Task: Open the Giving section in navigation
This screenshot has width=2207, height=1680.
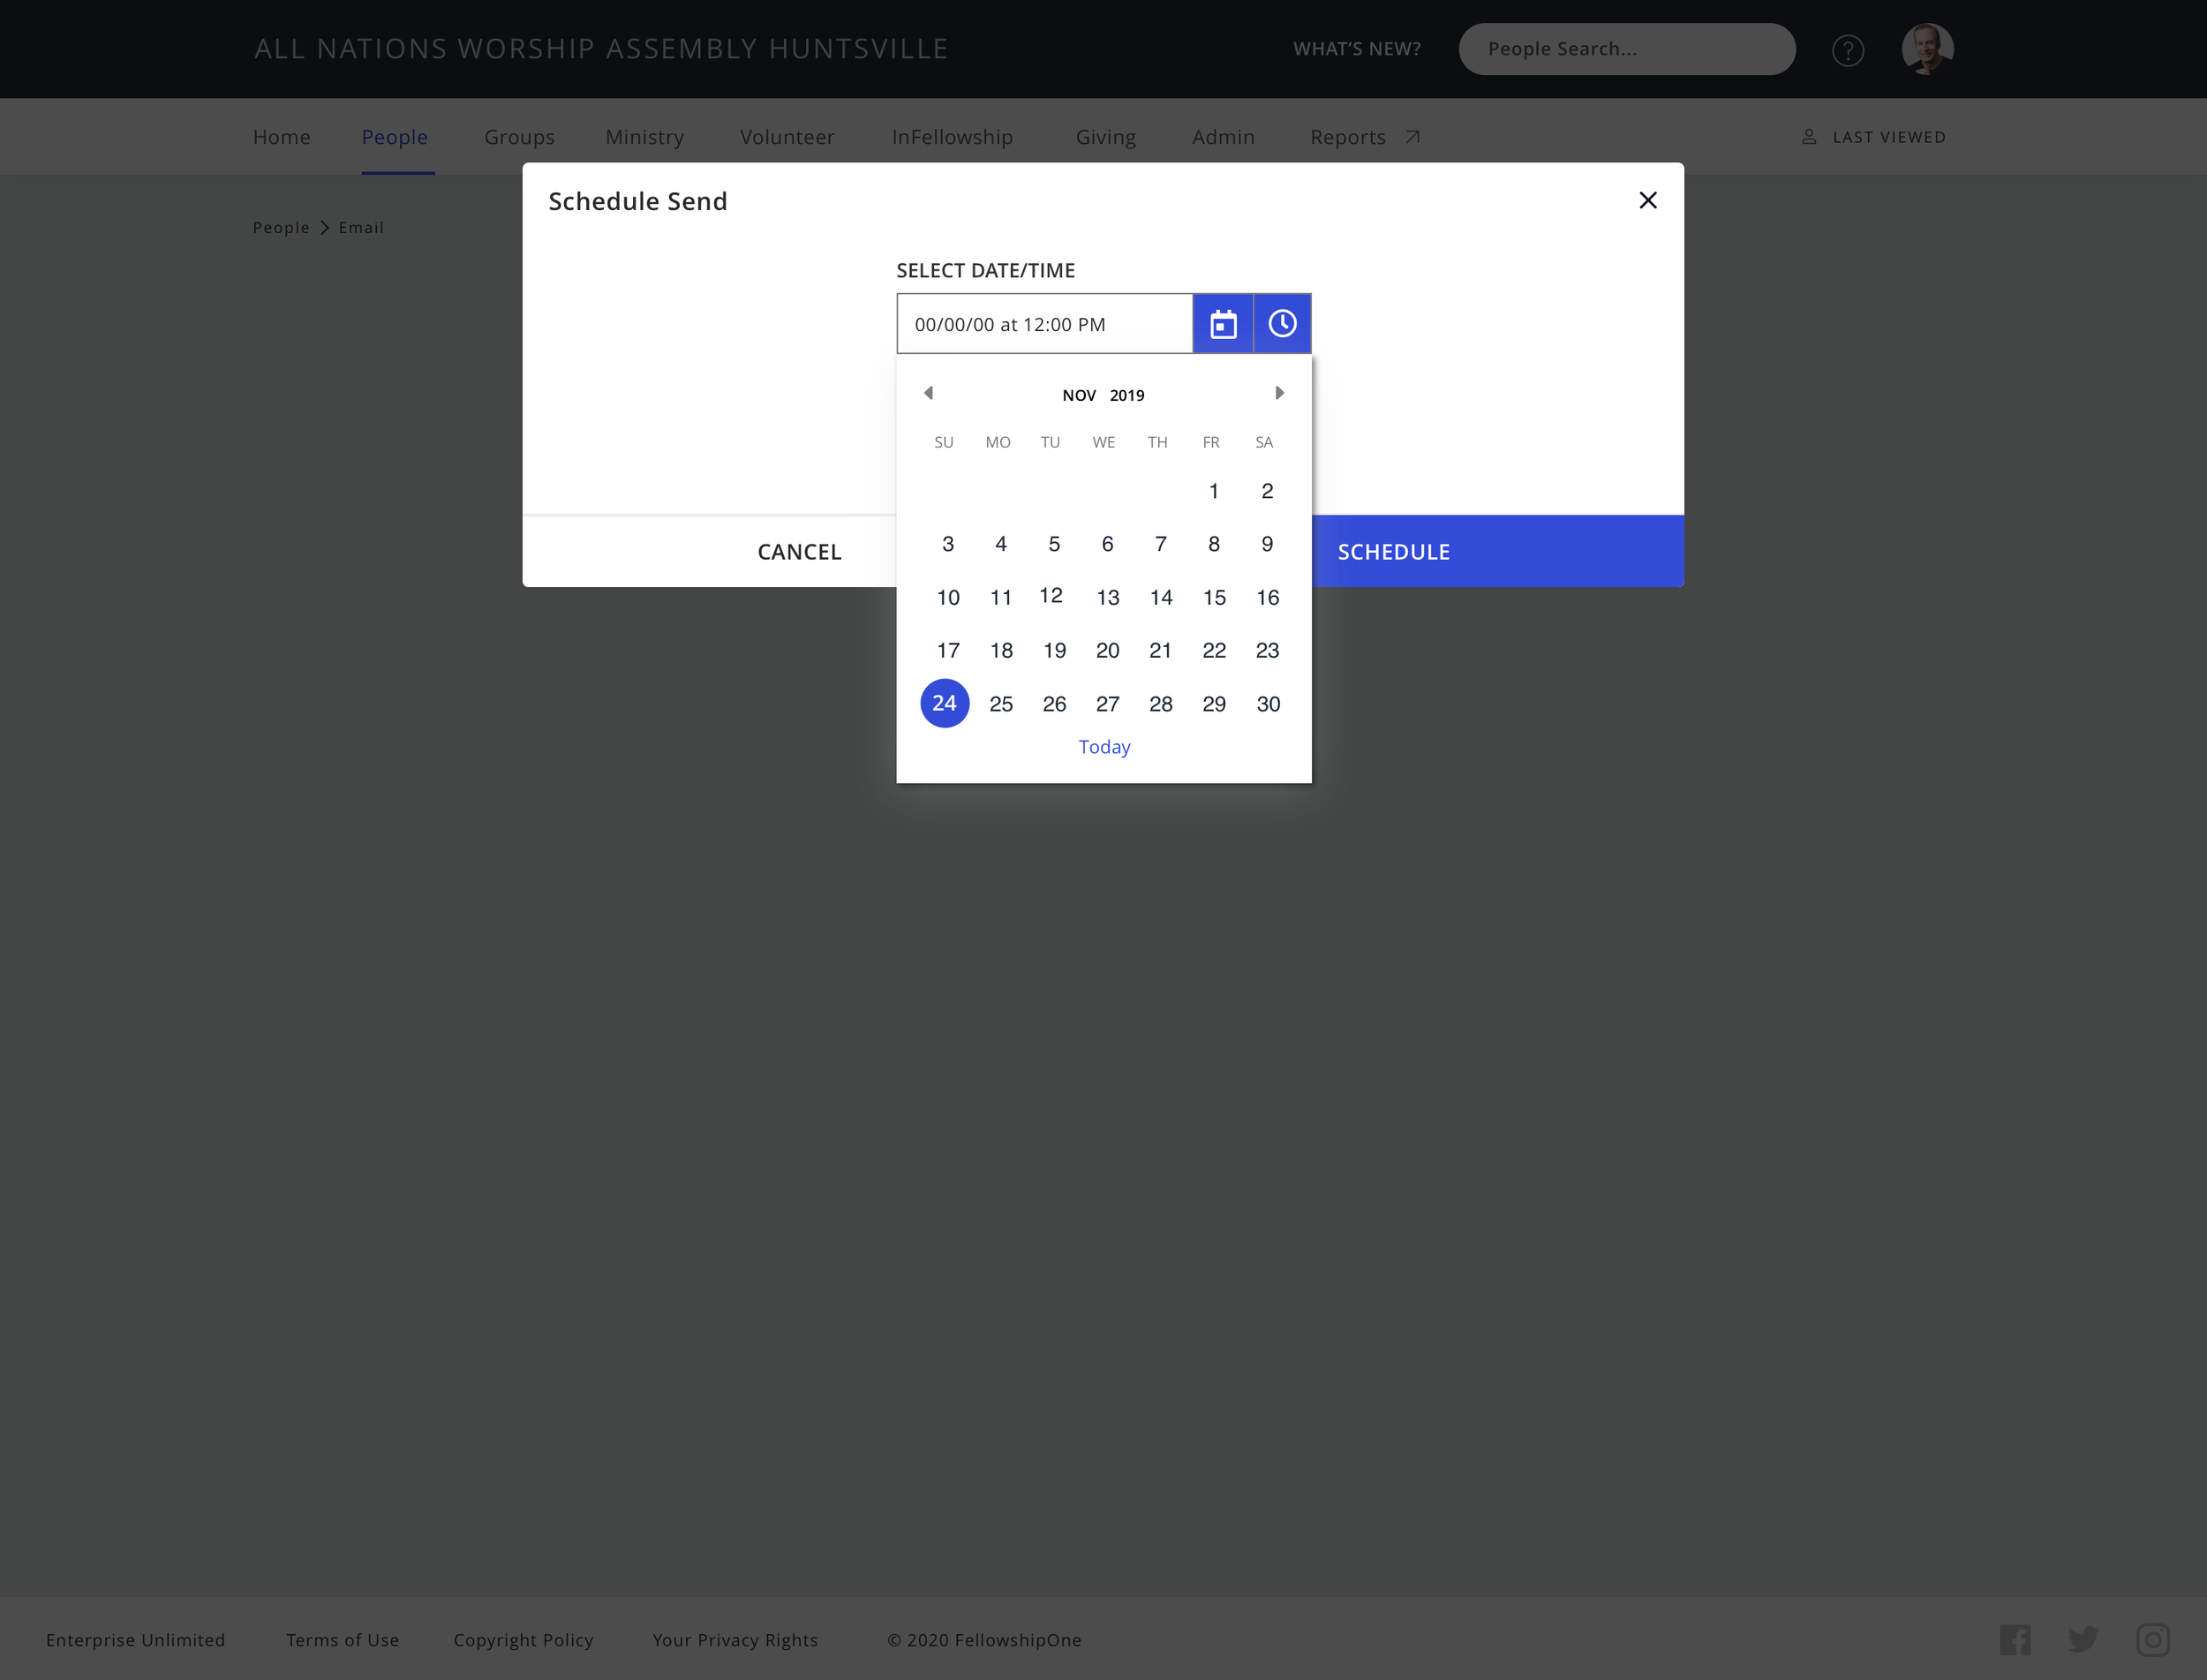Action: (x=1105, y=137)
